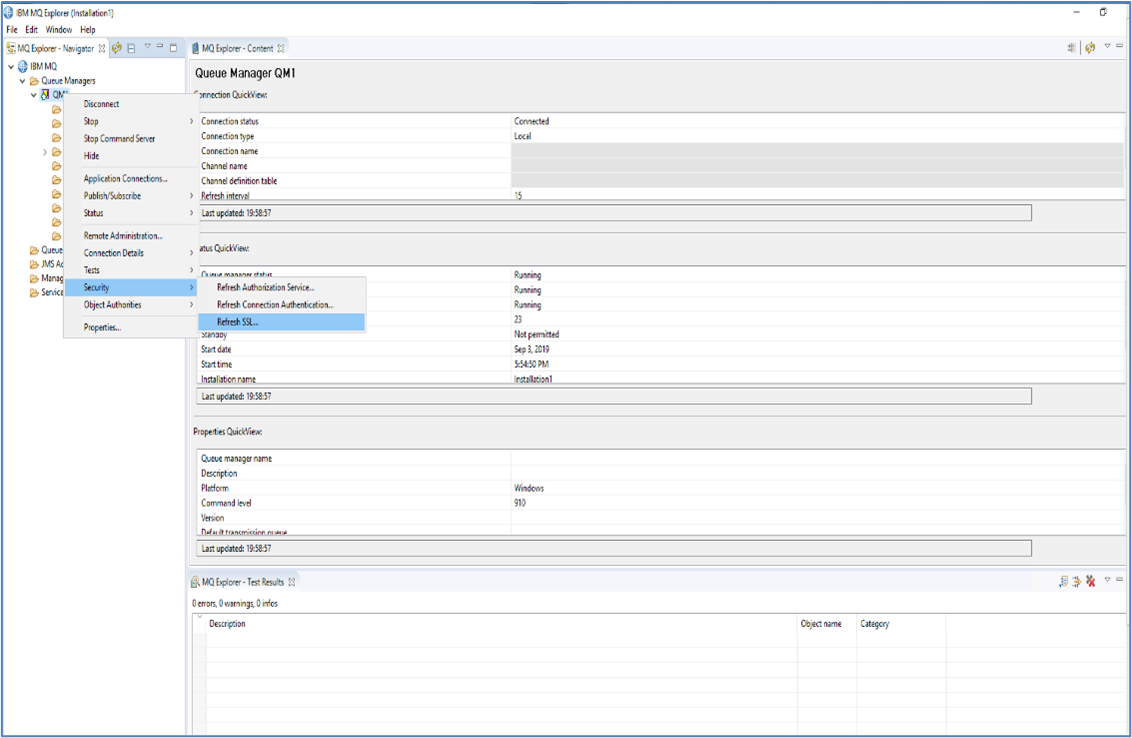Open the Connection Details submenu
1132x738 pixels.
click(x=131, y=253)
